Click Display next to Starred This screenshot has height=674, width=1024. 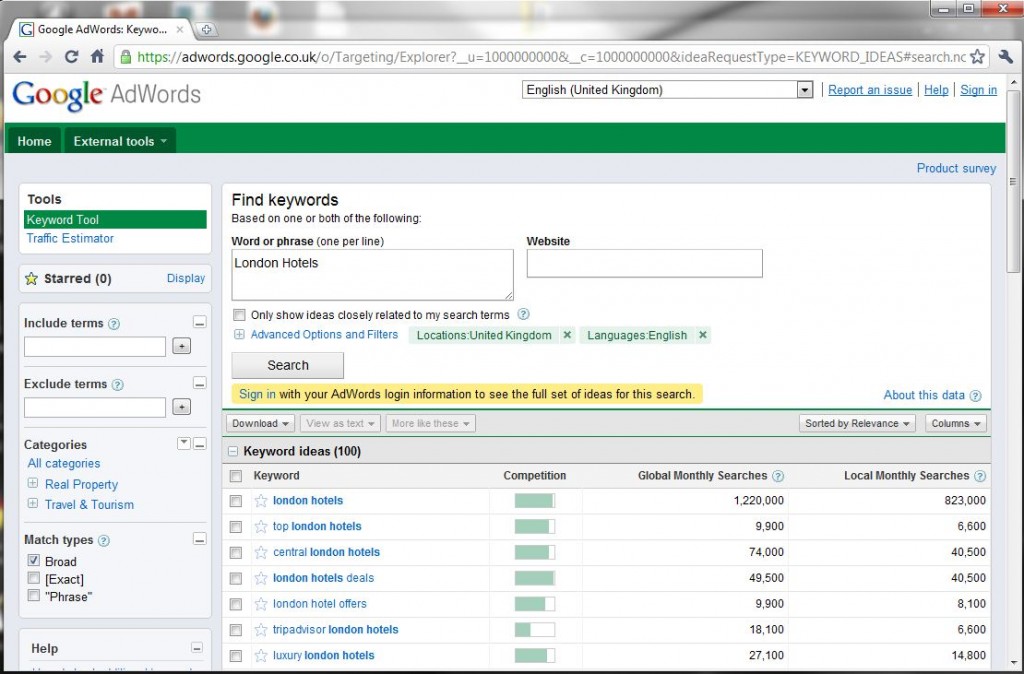pyautogui.click(x=185, y=278)
